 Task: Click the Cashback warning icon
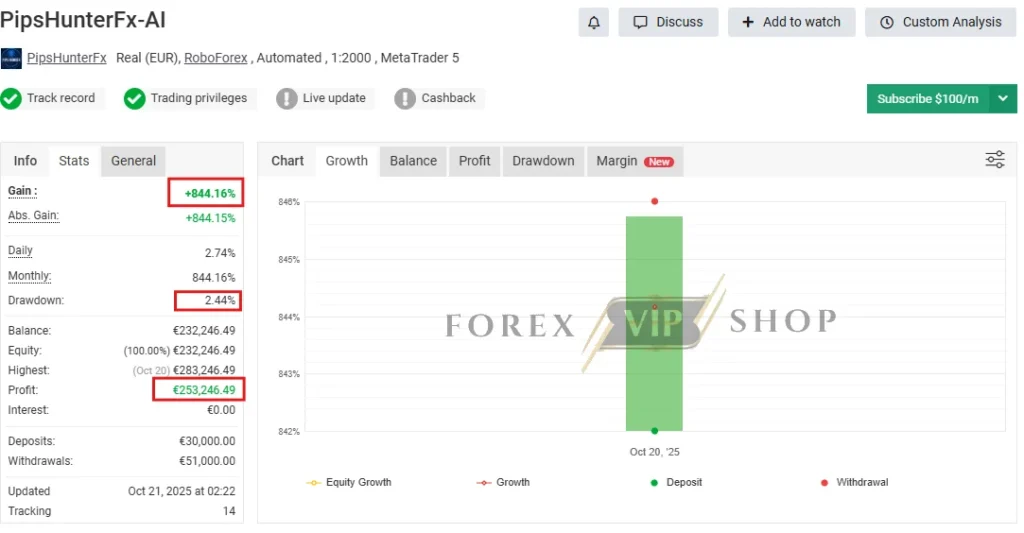[x=405, y=99]
